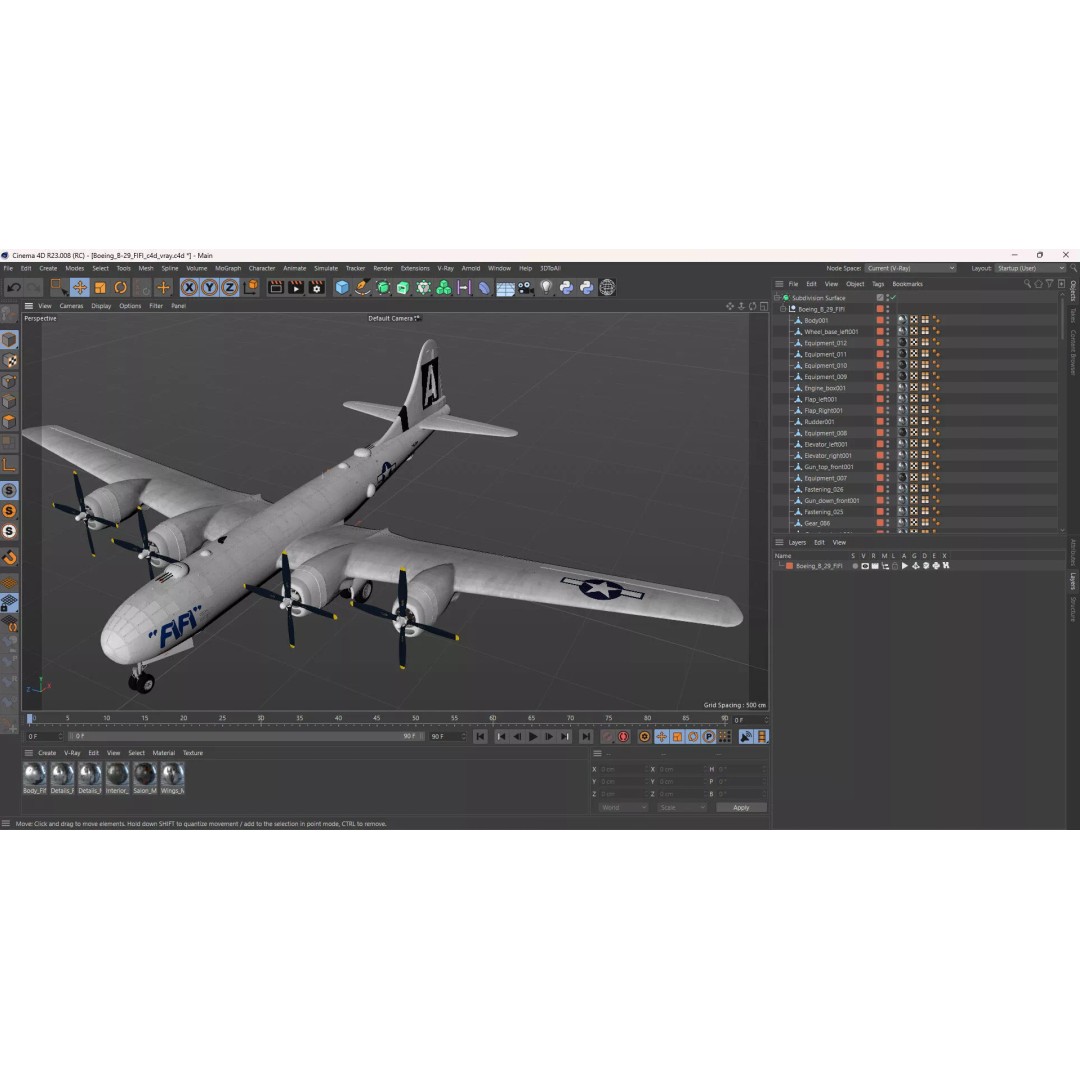Image resolution: width=1080 pixels, height=1080 pixels.
Task: Click the Floor grid icon
Action: (506, 288)
